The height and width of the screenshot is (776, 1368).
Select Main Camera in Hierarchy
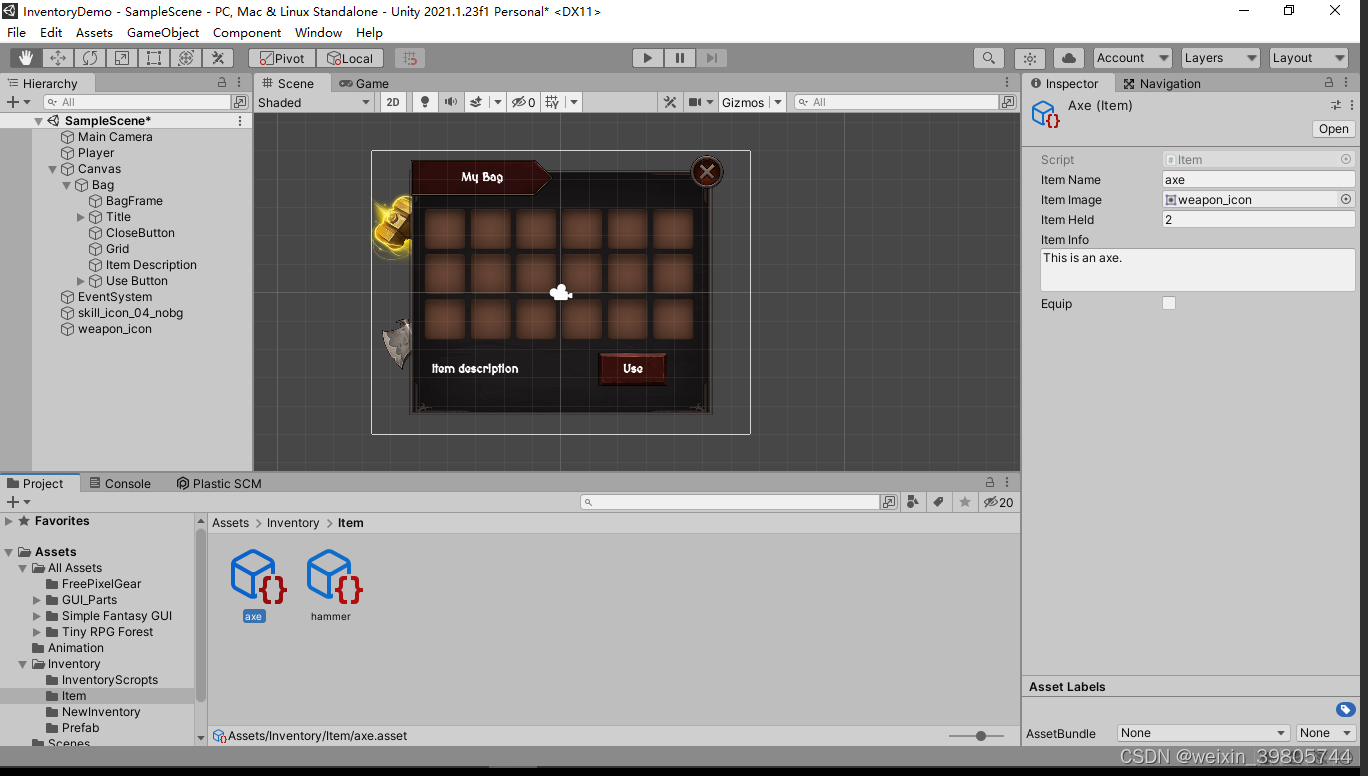coord(115,137)
